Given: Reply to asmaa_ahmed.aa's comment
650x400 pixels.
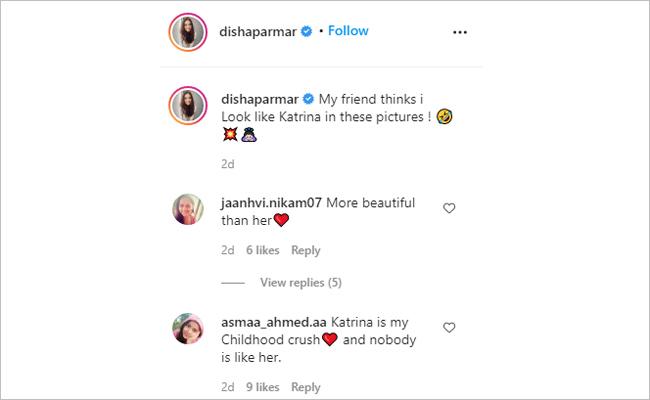Looking at the screenshot, I should click(305, 388).
